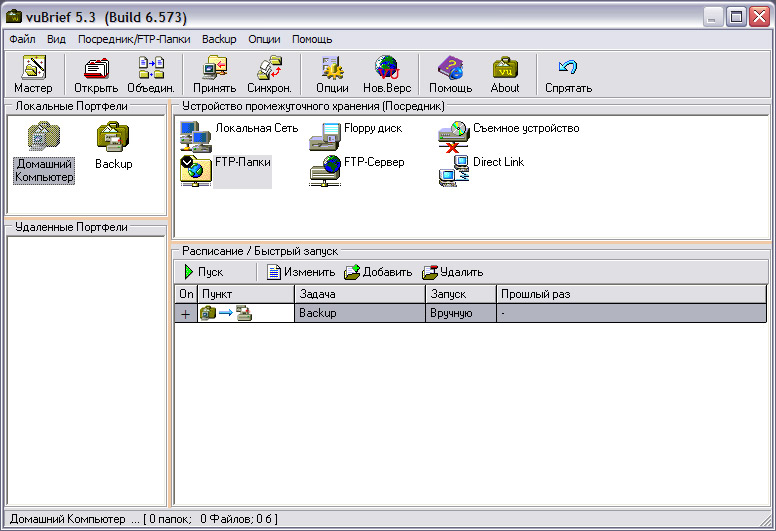Minimize the vuBrief window
This screenshot has height=531, width=776.
point(713,17)
